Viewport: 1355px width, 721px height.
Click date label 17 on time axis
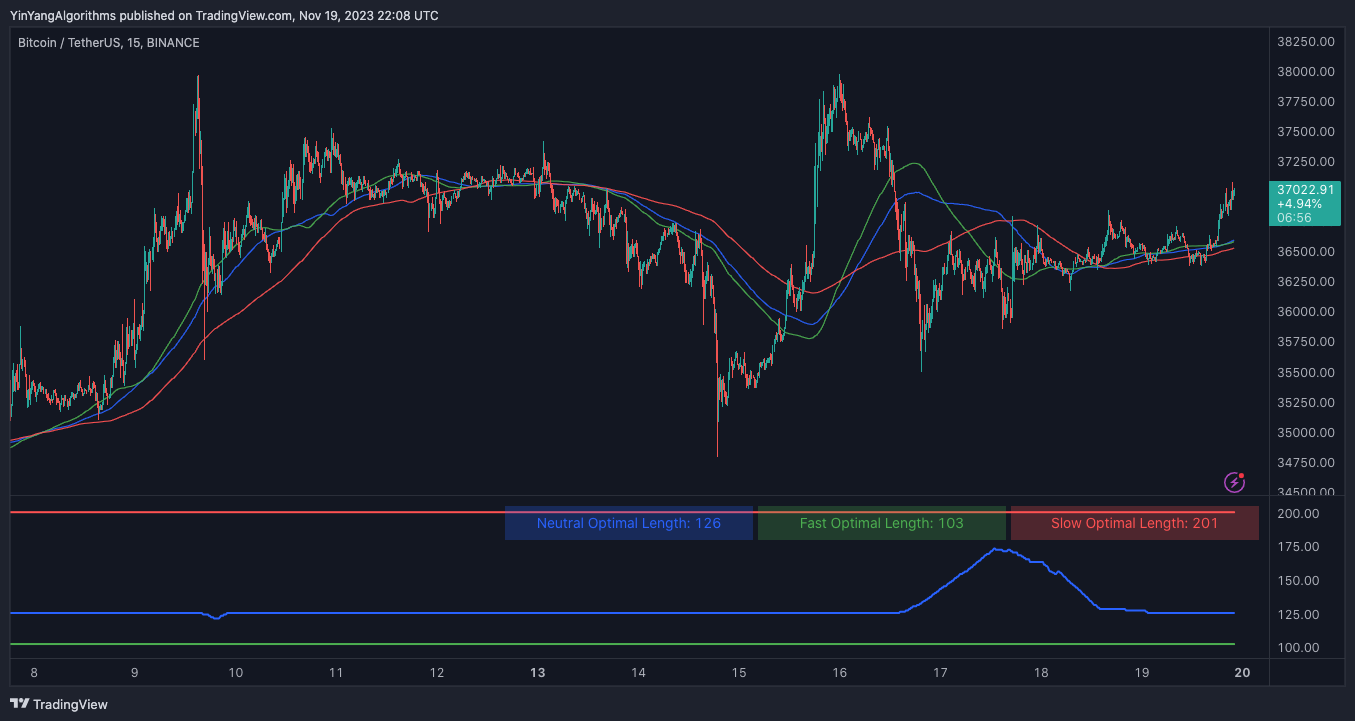coord(940,673)
